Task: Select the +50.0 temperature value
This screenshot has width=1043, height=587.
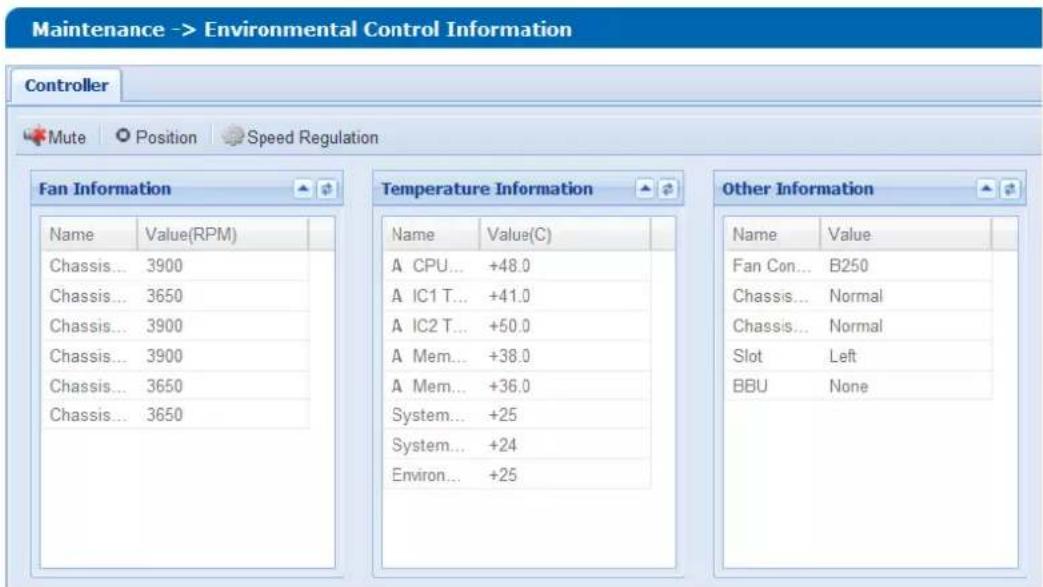Action: click(x=509, y=325)
